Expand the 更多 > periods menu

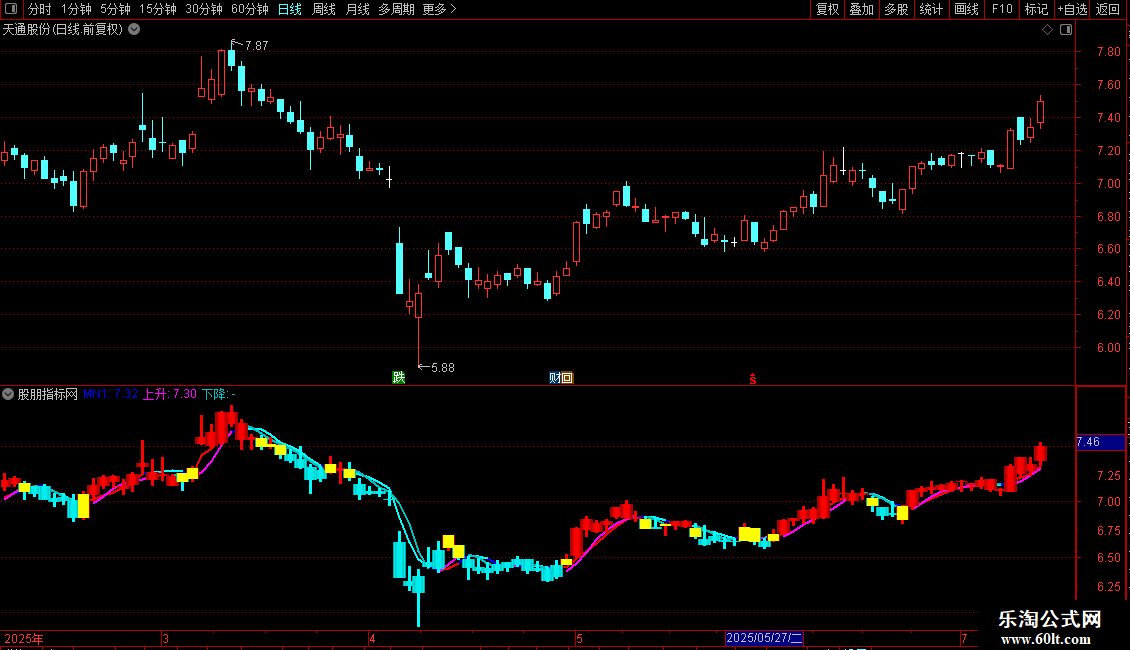click(x=439, y=9)
